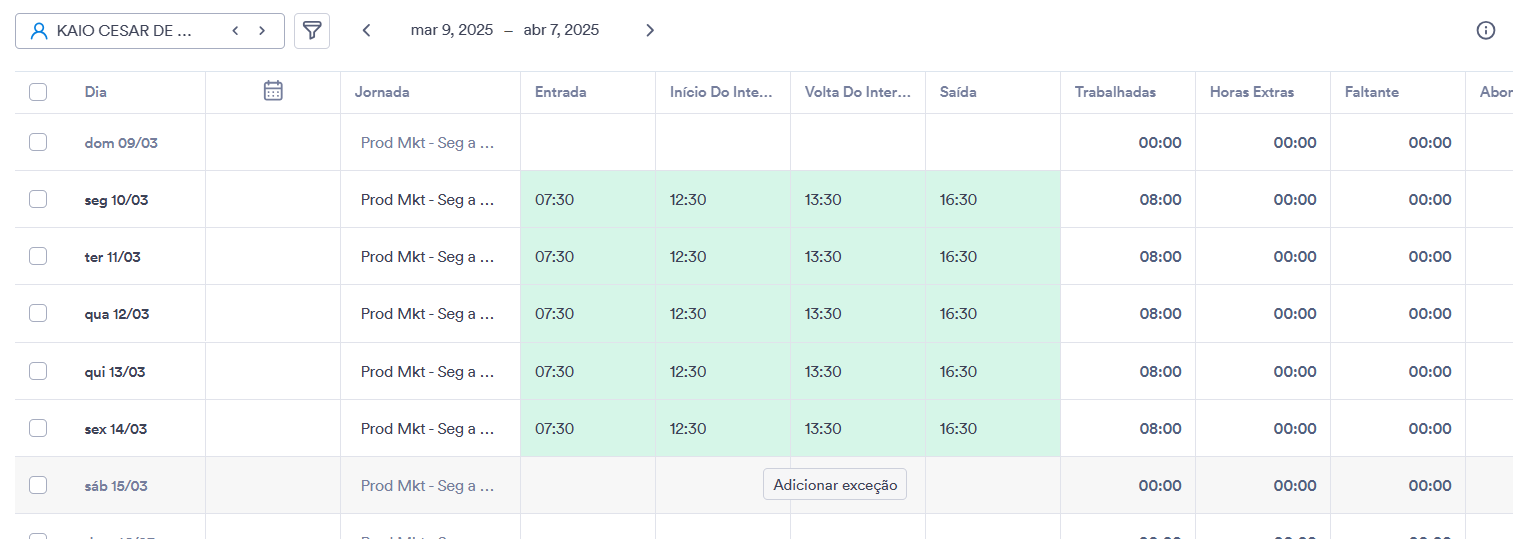The image size is (1513, 539).
Task: Click the Trabalhadas column header
Action: (1115, 92)
